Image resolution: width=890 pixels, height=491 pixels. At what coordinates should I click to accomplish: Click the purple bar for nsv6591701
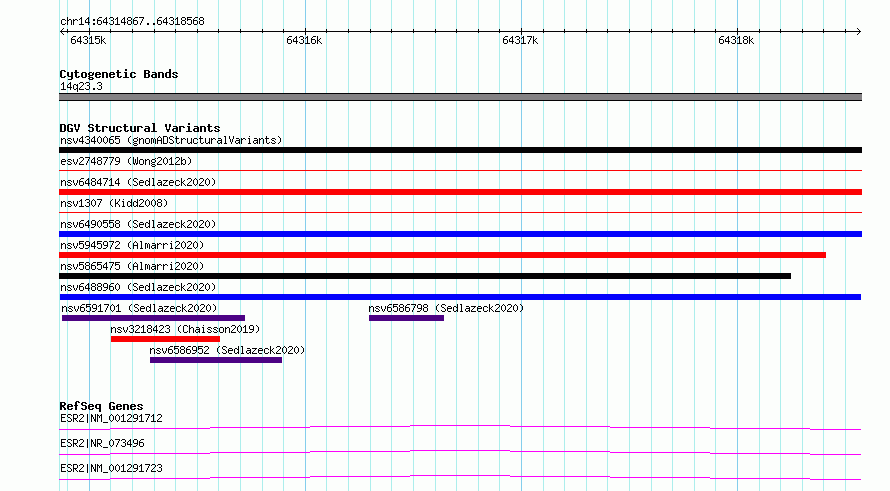[153, 318]
